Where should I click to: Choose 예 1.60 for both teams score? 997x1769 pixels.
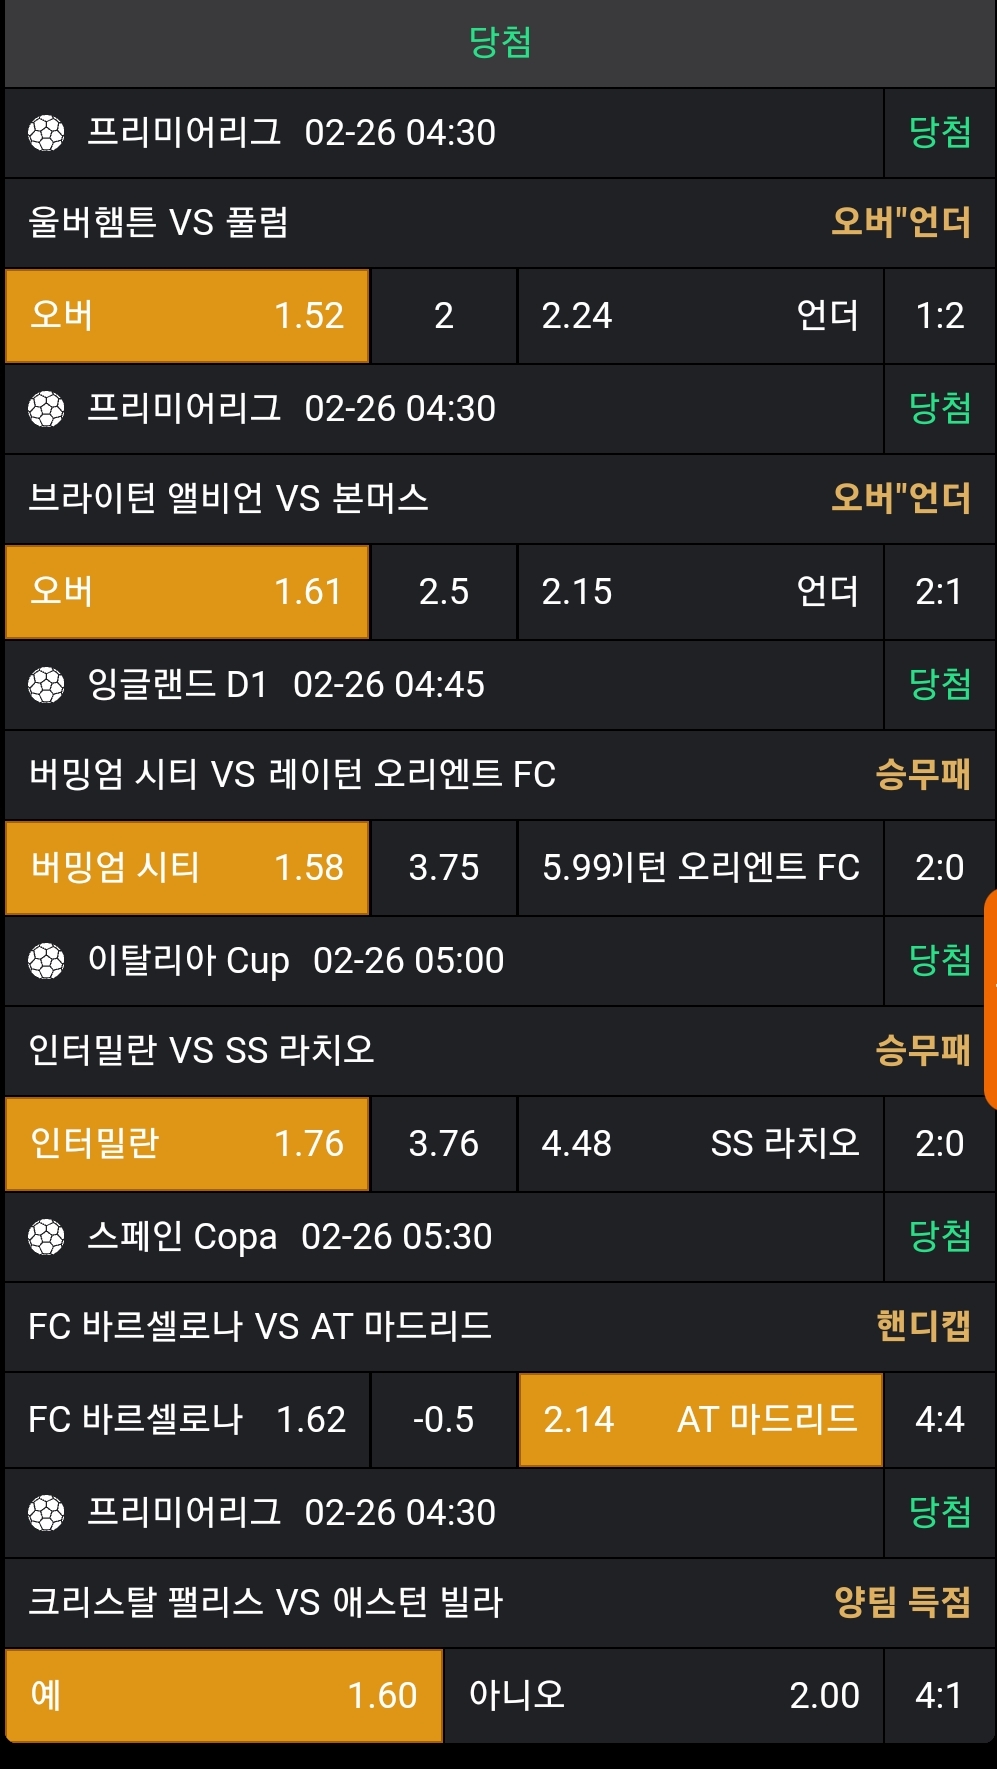click(x=223, y=1696)
